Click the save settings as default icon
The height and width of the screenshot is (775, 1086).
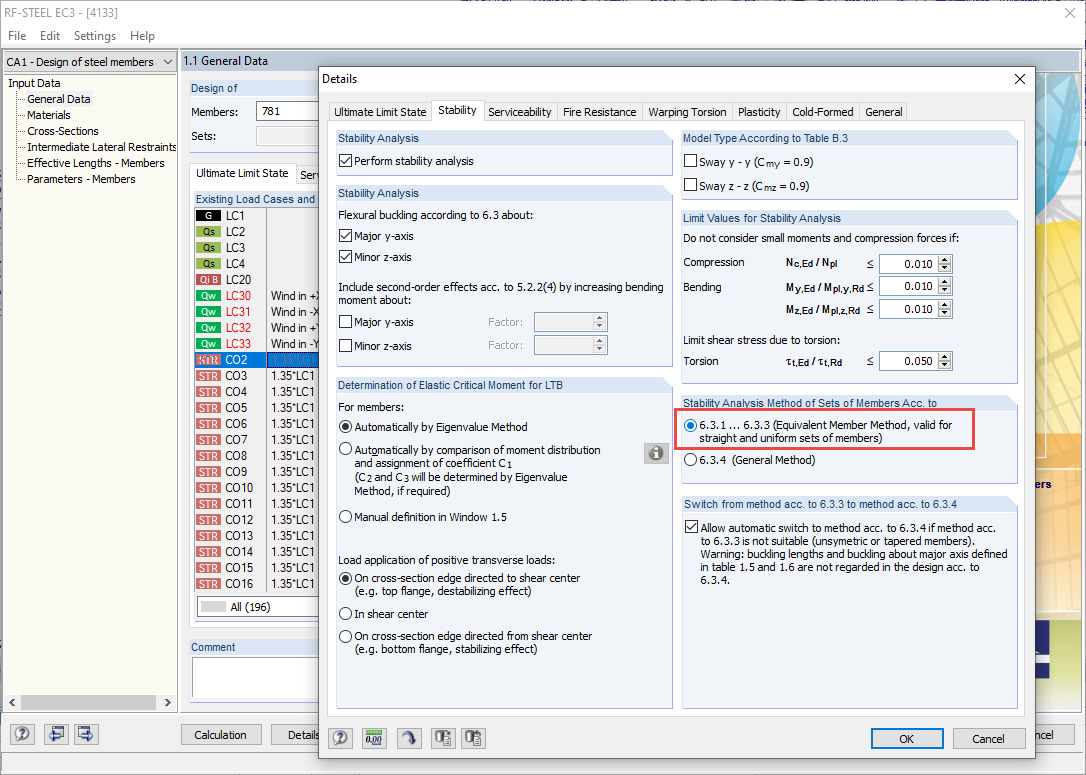(x=443, y=738)
